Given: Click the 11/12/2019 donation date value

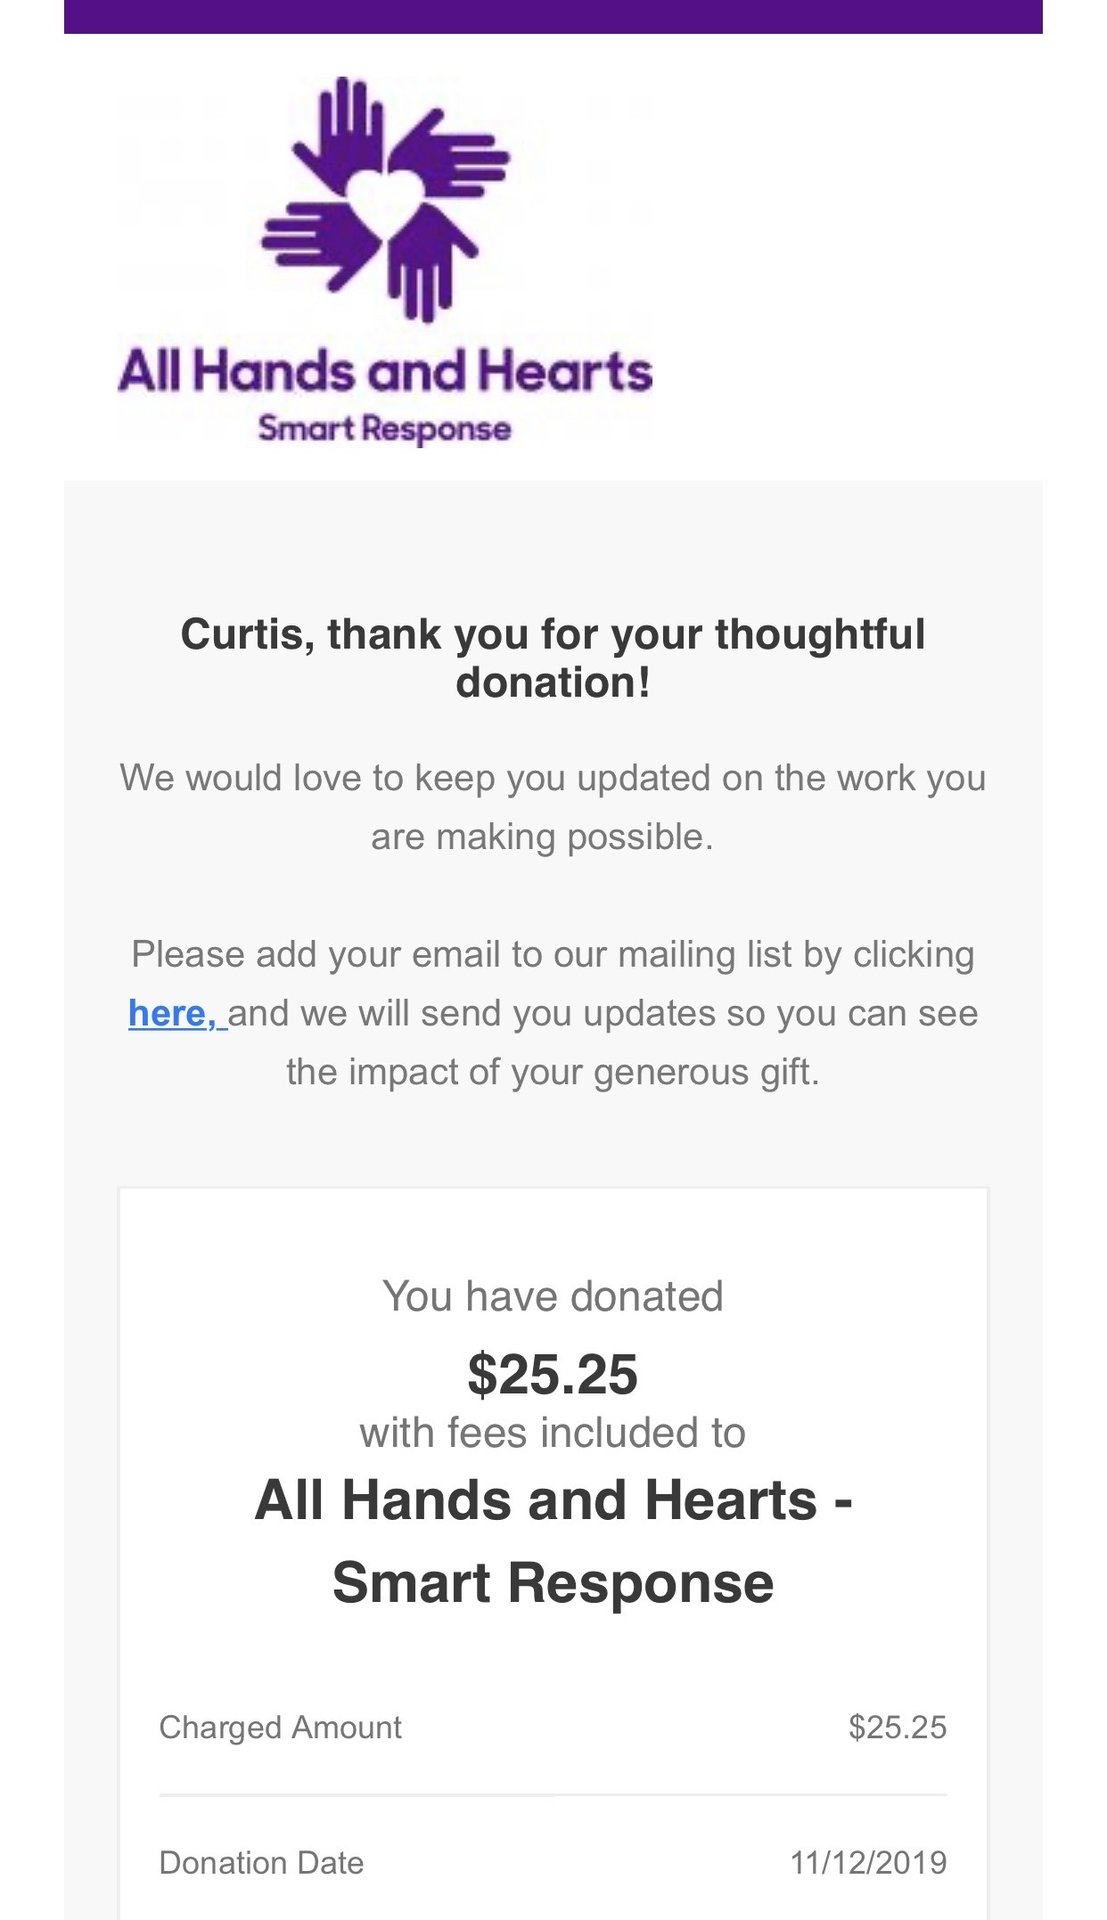Looking at the screenshot, I should [x=868, y=1862].
